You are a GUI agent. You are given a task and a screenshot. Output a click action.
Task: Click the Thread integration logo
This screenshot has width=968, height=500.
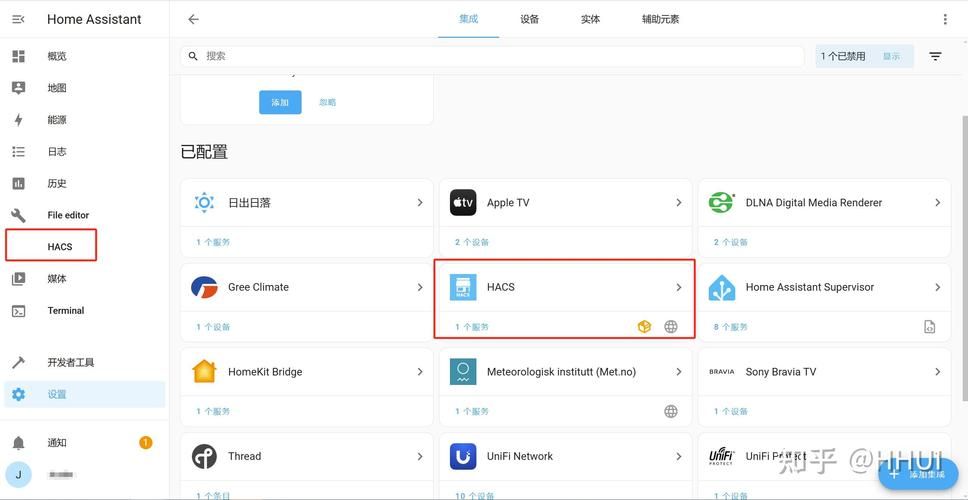point(204,456)
